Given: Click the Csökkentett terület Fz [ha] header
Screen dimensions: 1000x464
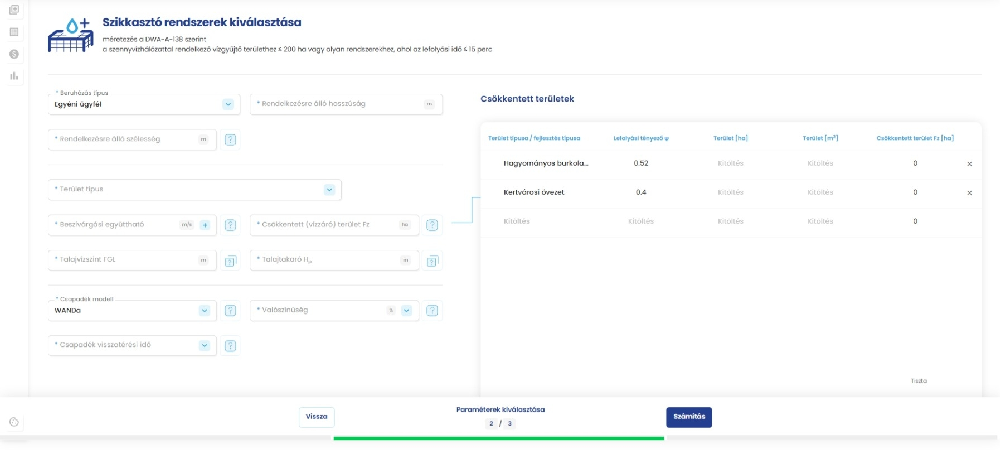Looking at the screenshot, I should (x=915, y=138).
